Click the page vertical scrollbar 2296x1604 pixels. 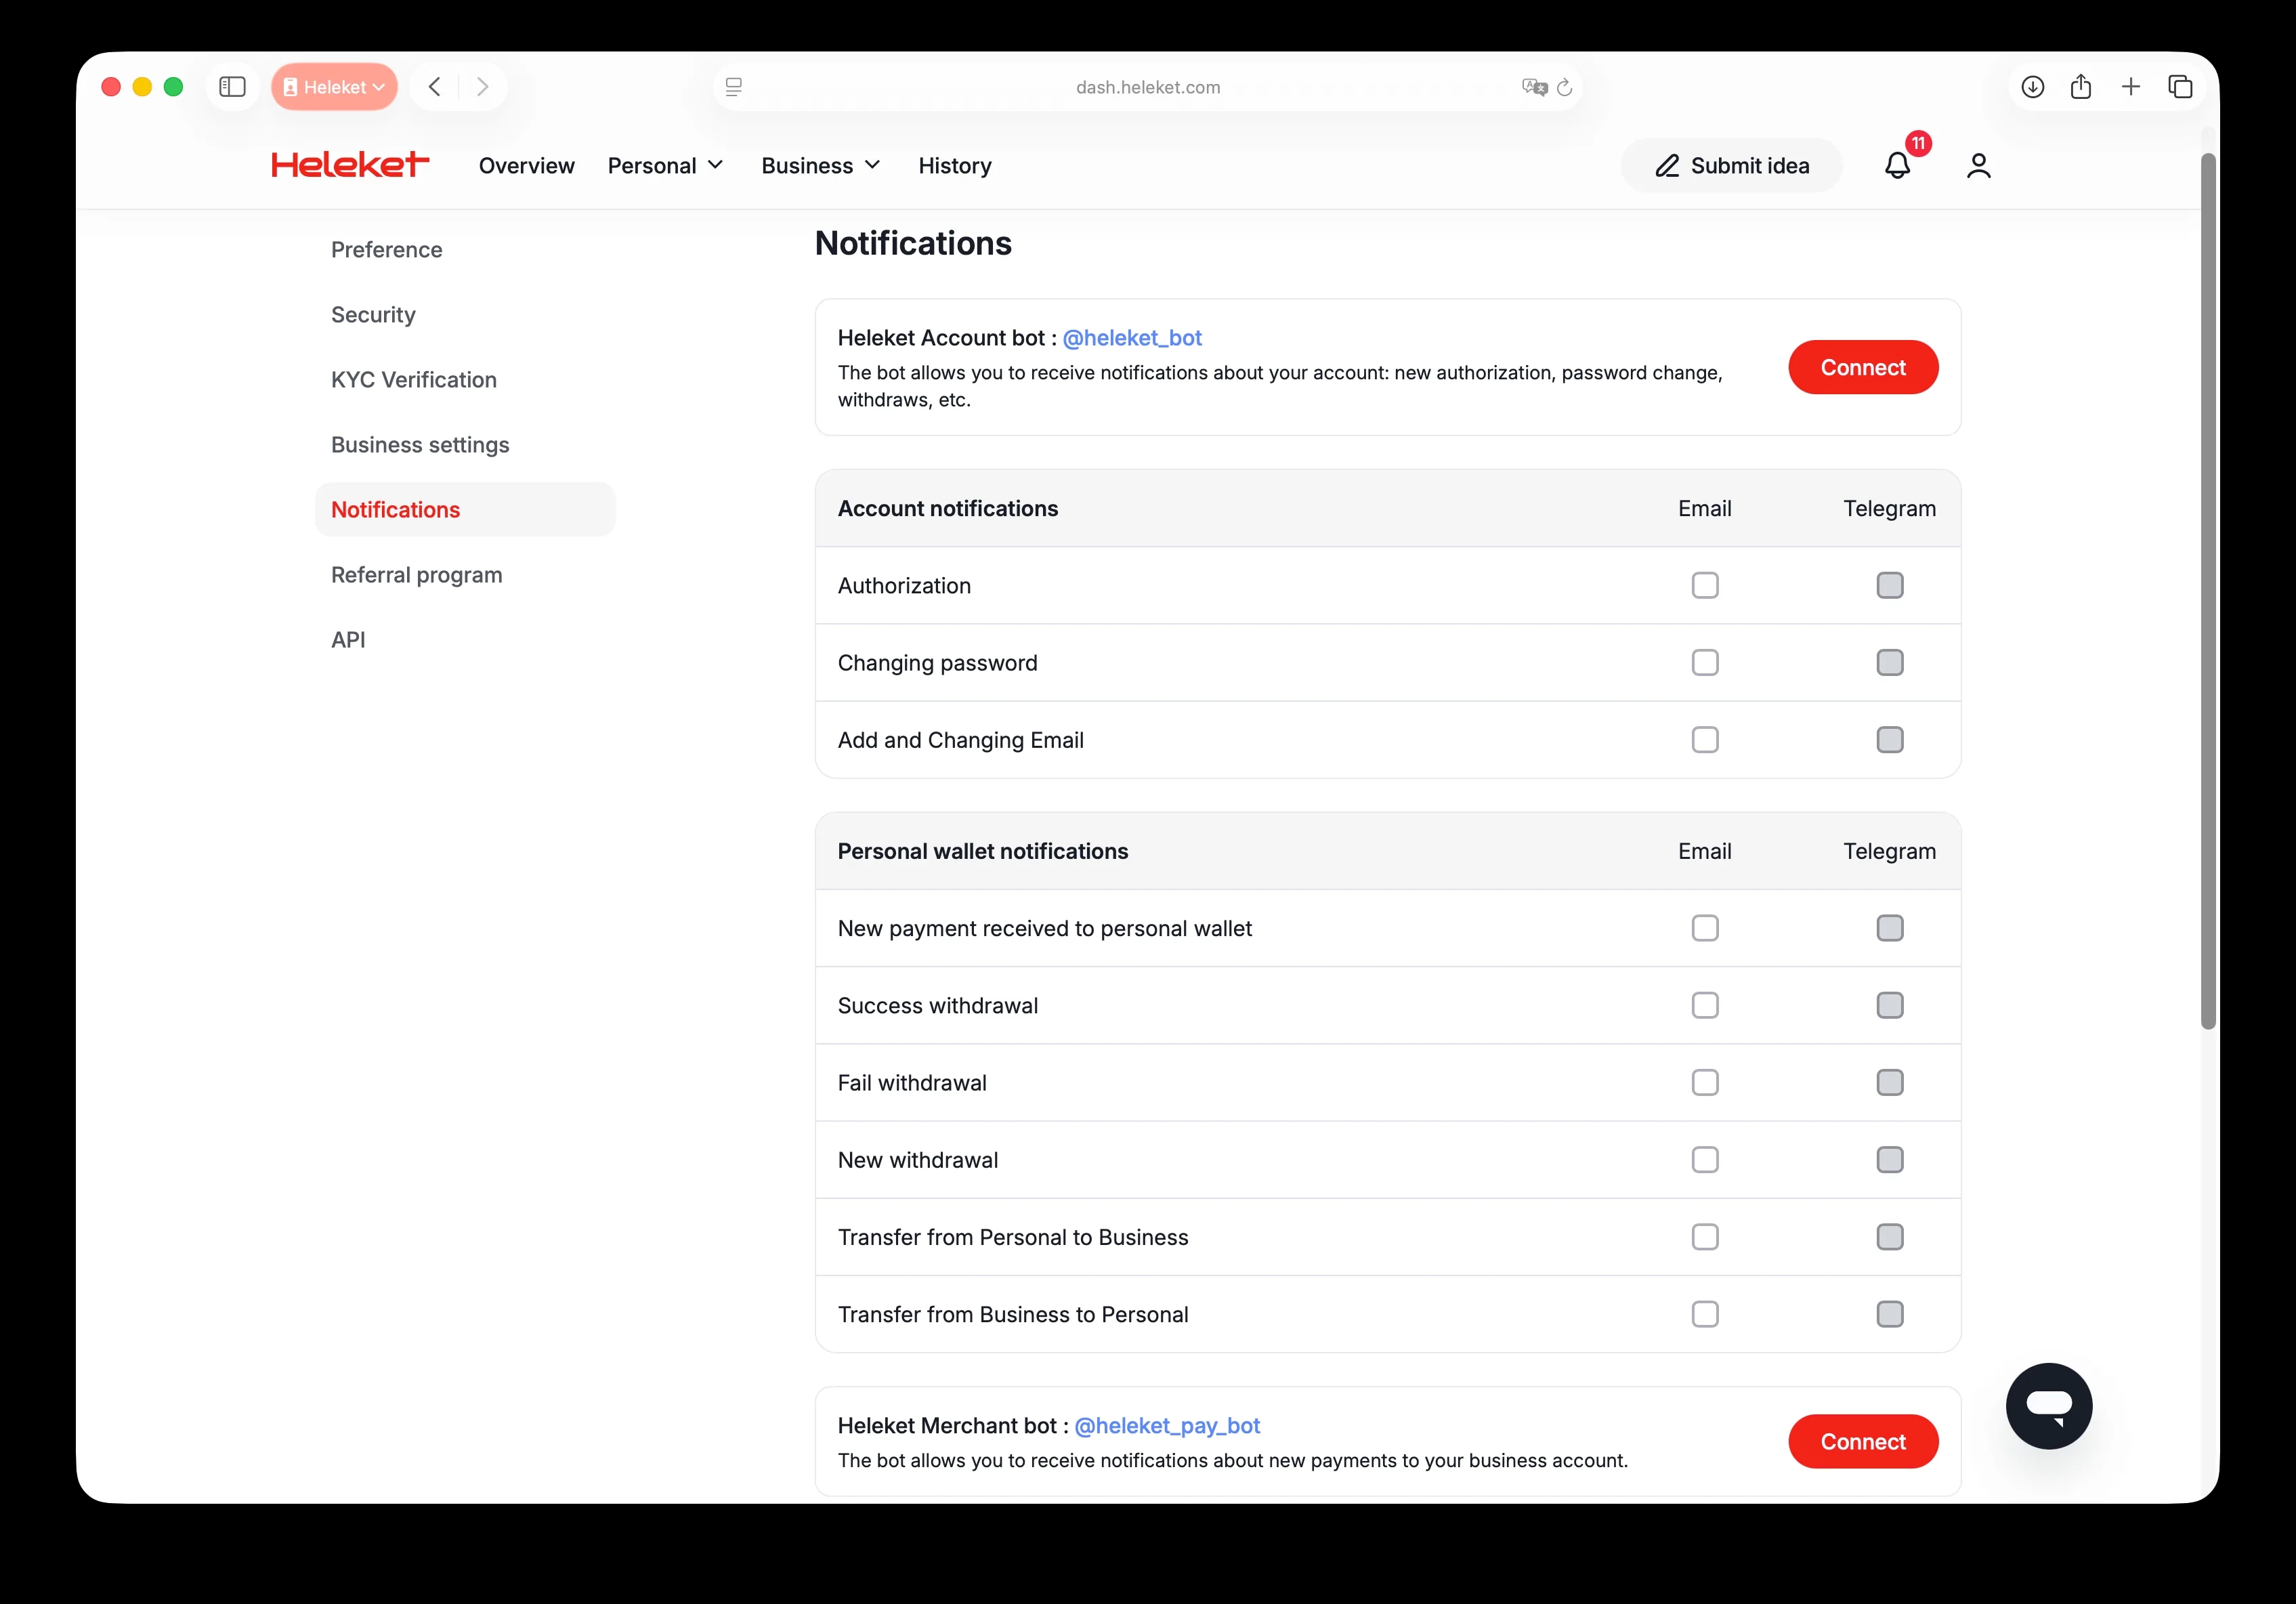pos(2208,590)
